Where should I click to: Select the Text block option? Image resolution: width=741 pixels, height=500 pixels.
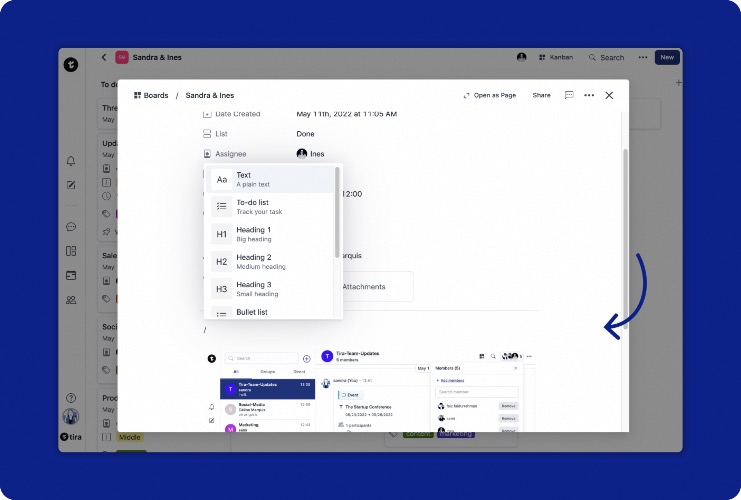tap(269, 179)
